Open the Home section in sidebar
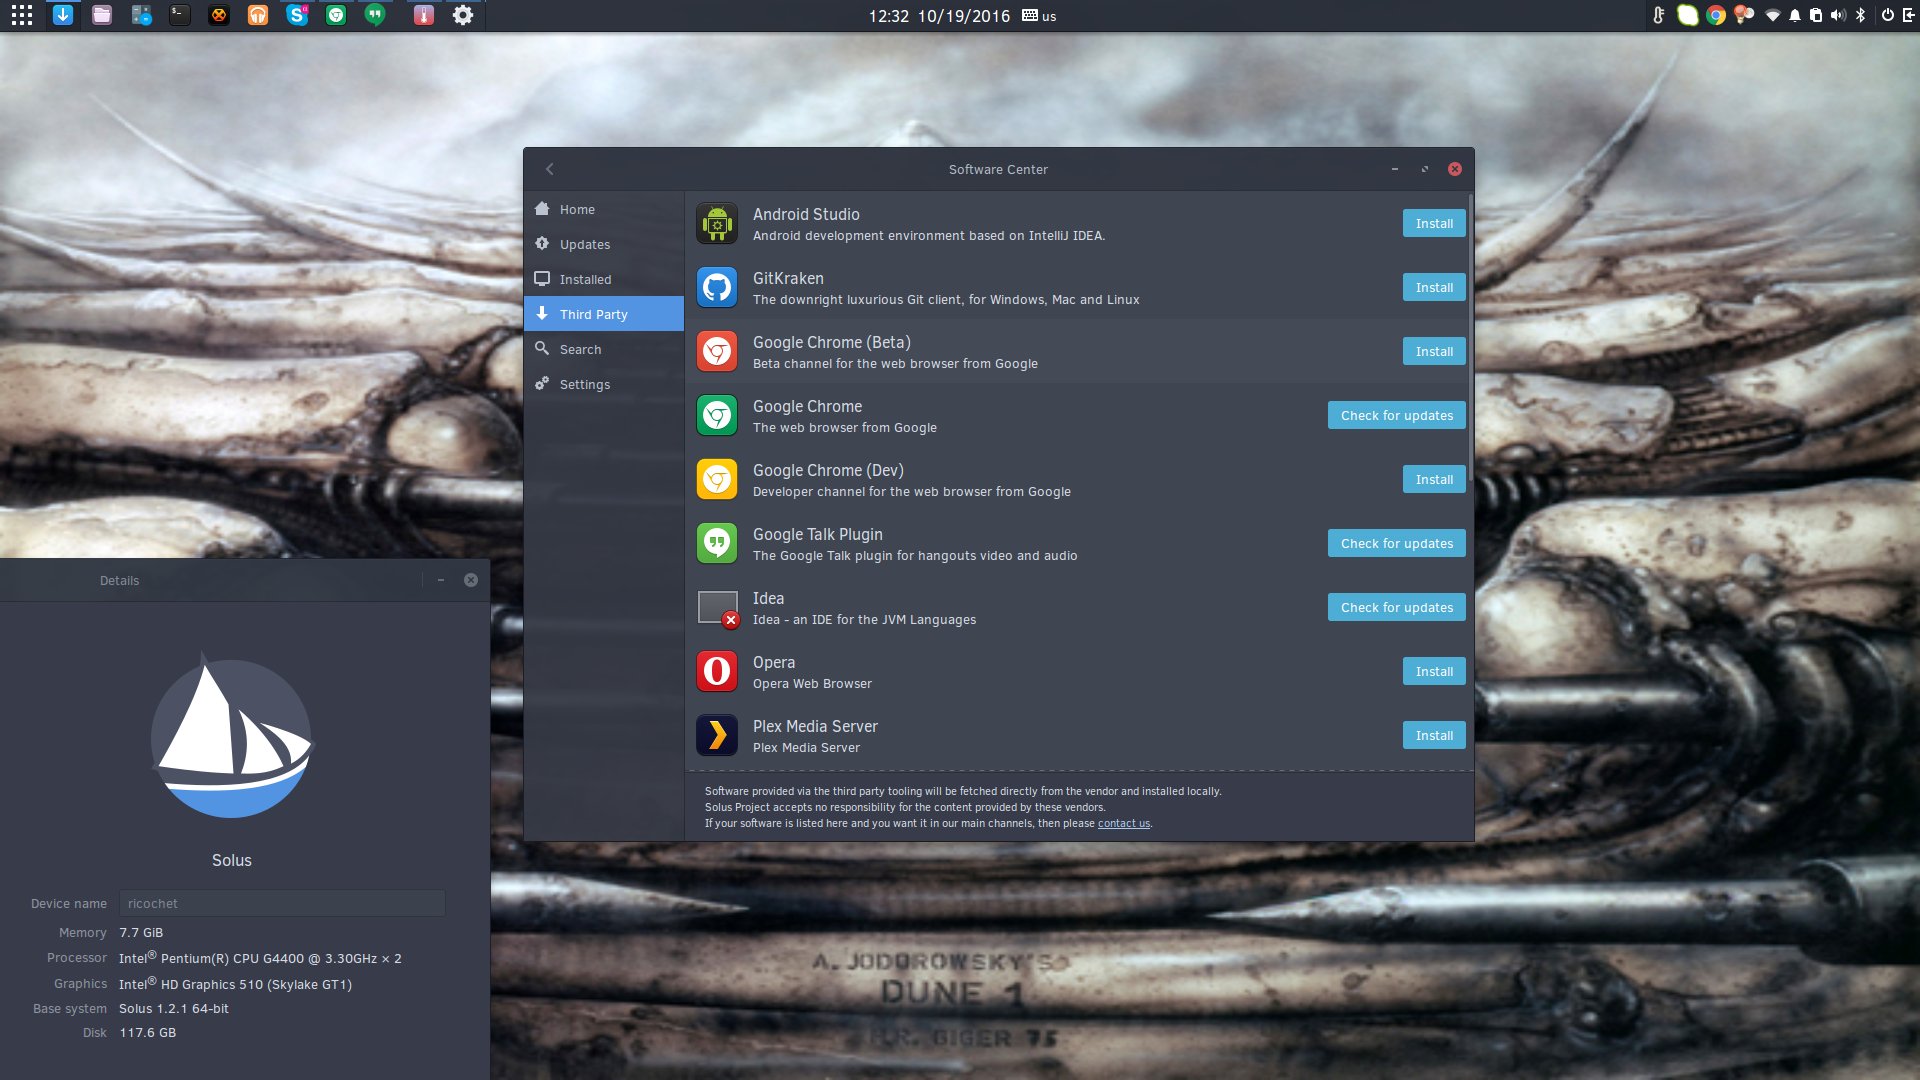This screenshot has width=1920, height=1080. pos(604,209)
